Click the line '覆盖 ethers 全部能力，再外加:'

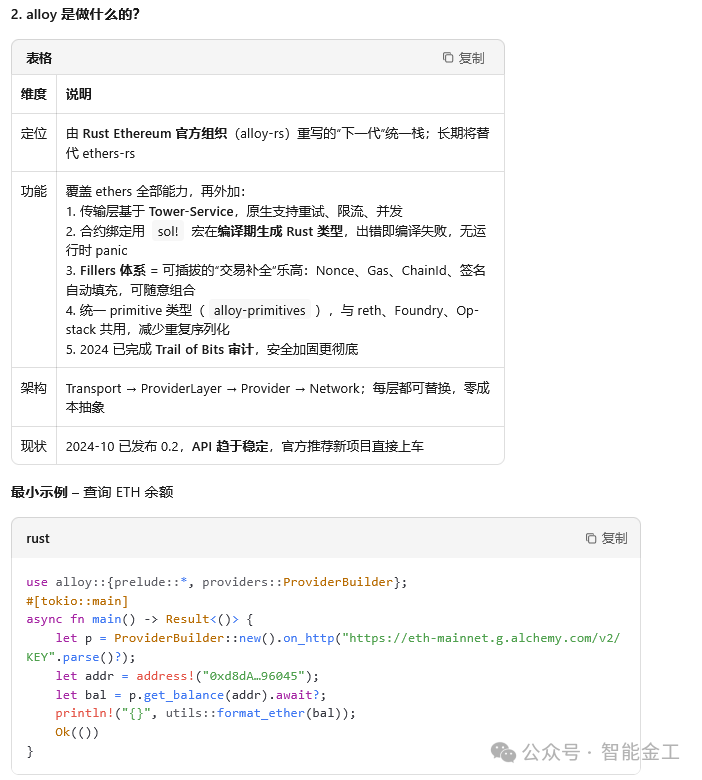click(x=155, y=191)
